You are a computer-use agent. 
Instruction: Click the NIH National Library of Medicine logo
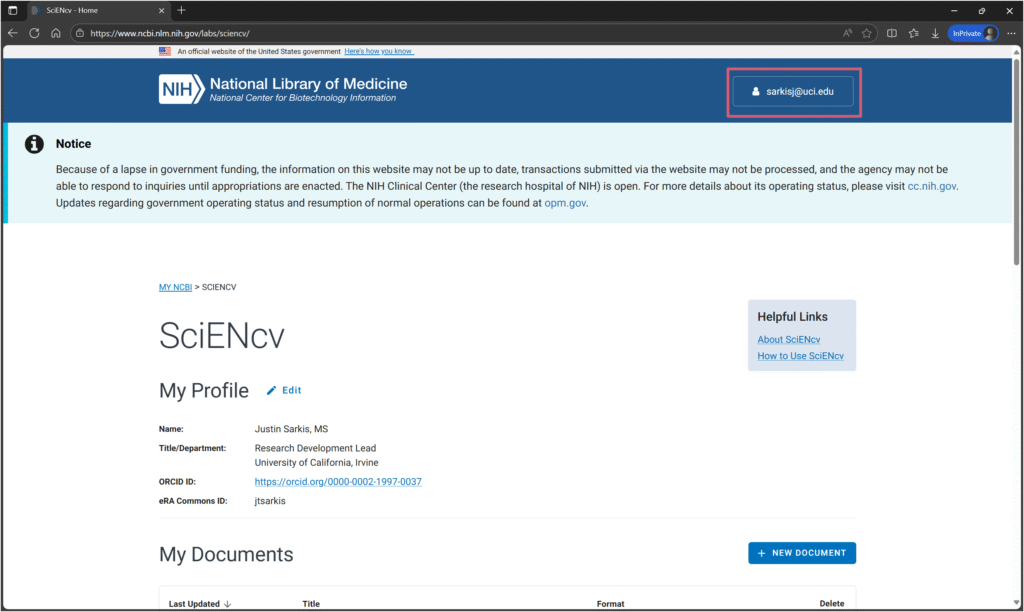(283, 89)
